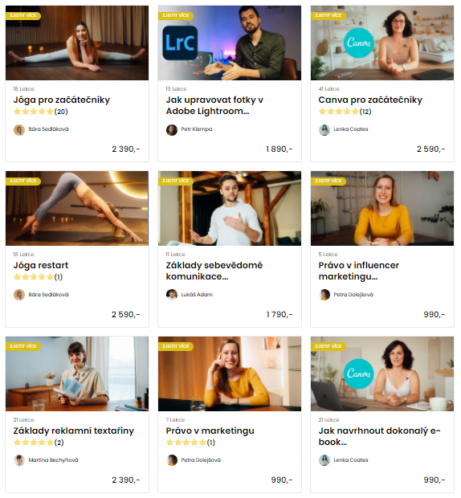This screenshot has height=498, width=461.
Task: Click the Adobe Lightroom LrC logo
Action: tap(180, 43)
